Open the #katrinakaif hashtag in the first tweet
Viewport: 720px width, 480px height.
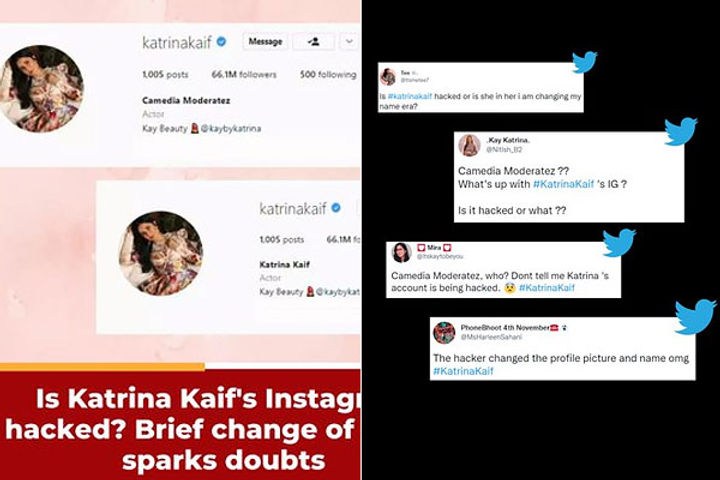tap(410, 96)
